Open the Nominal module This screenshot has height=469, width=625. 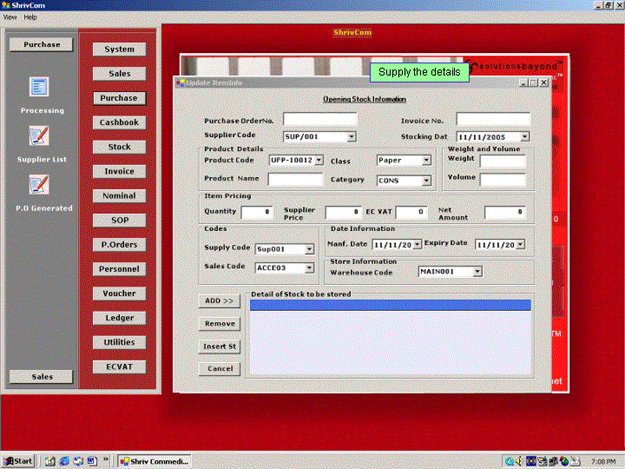coord(119,196)
